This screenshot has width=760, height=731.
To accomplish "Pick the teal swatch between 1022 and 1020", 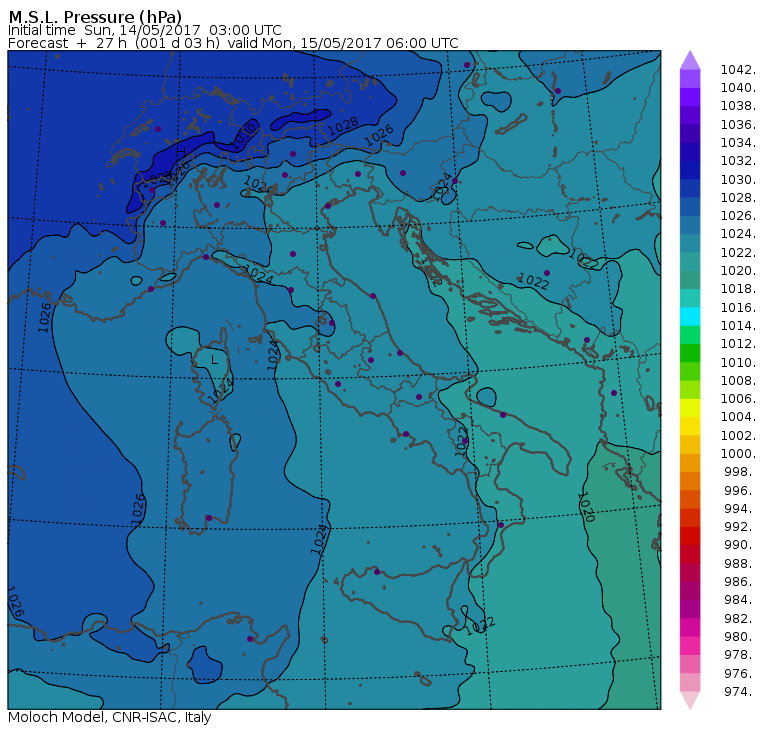I will 690,261.
